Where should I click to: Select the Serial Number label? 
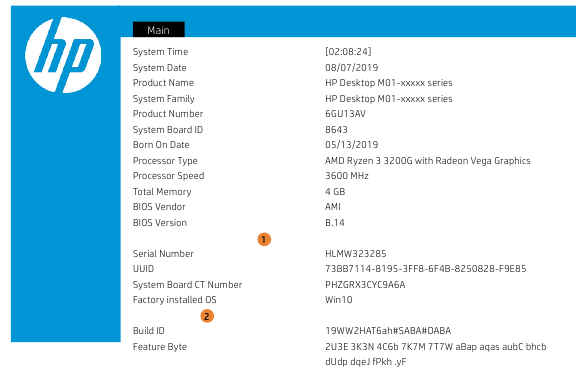[163, 254]
